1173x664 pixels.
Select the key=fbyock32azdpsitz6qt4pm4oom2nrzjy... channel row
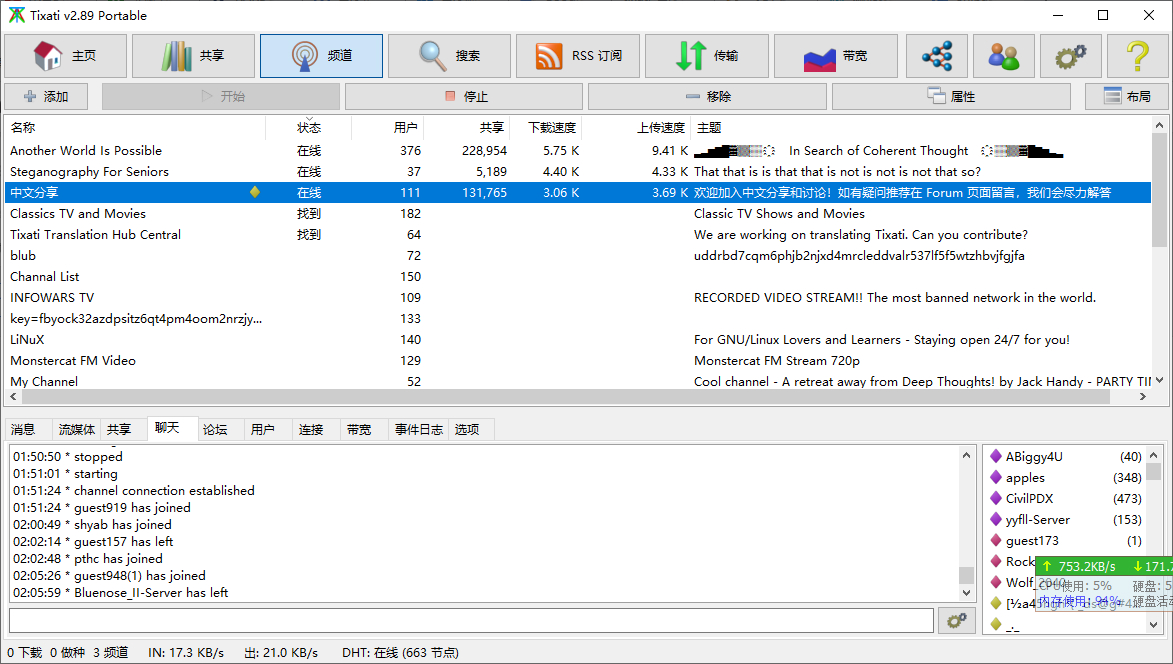tap(578, 319)
